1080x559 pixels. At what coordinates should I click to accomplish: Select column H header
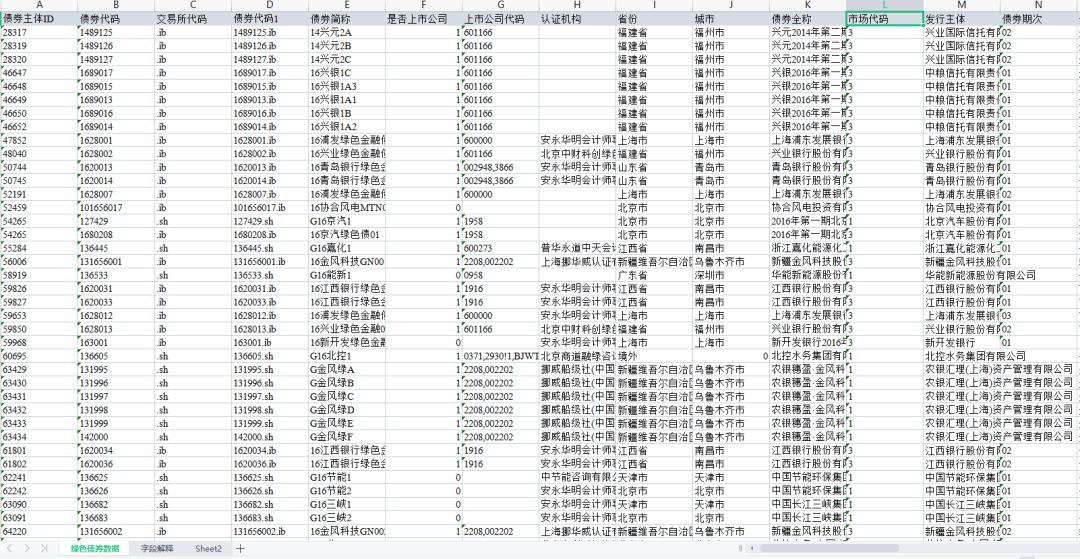point(577,6)
